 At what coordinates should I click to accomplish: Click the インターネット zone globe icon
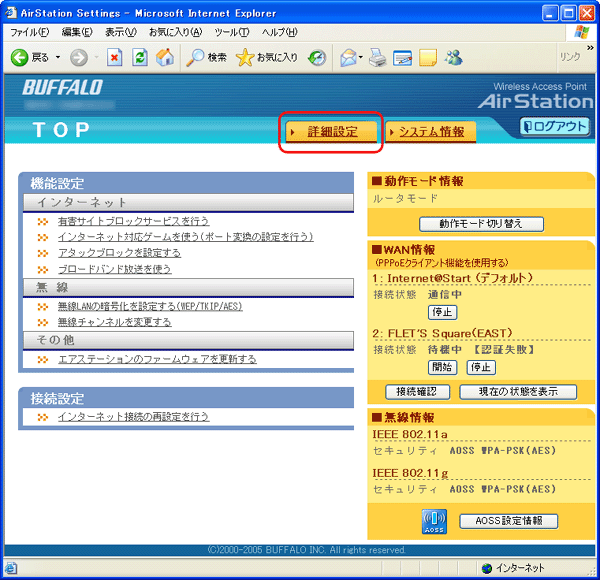[487, 568]
